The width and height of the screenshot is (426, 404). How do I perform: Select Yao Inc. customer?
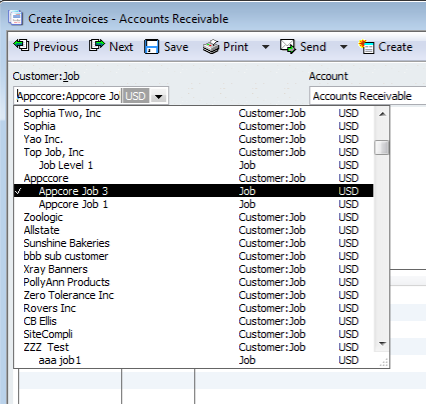coord(194,139)
